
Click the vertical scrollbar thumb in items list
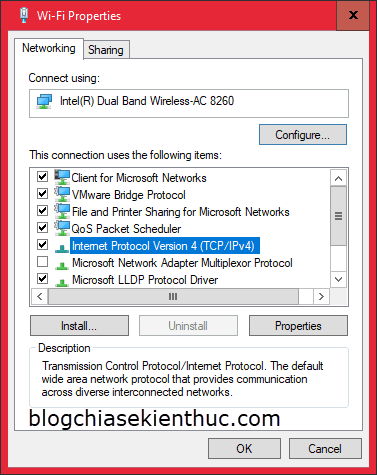[x=338, y=216]
